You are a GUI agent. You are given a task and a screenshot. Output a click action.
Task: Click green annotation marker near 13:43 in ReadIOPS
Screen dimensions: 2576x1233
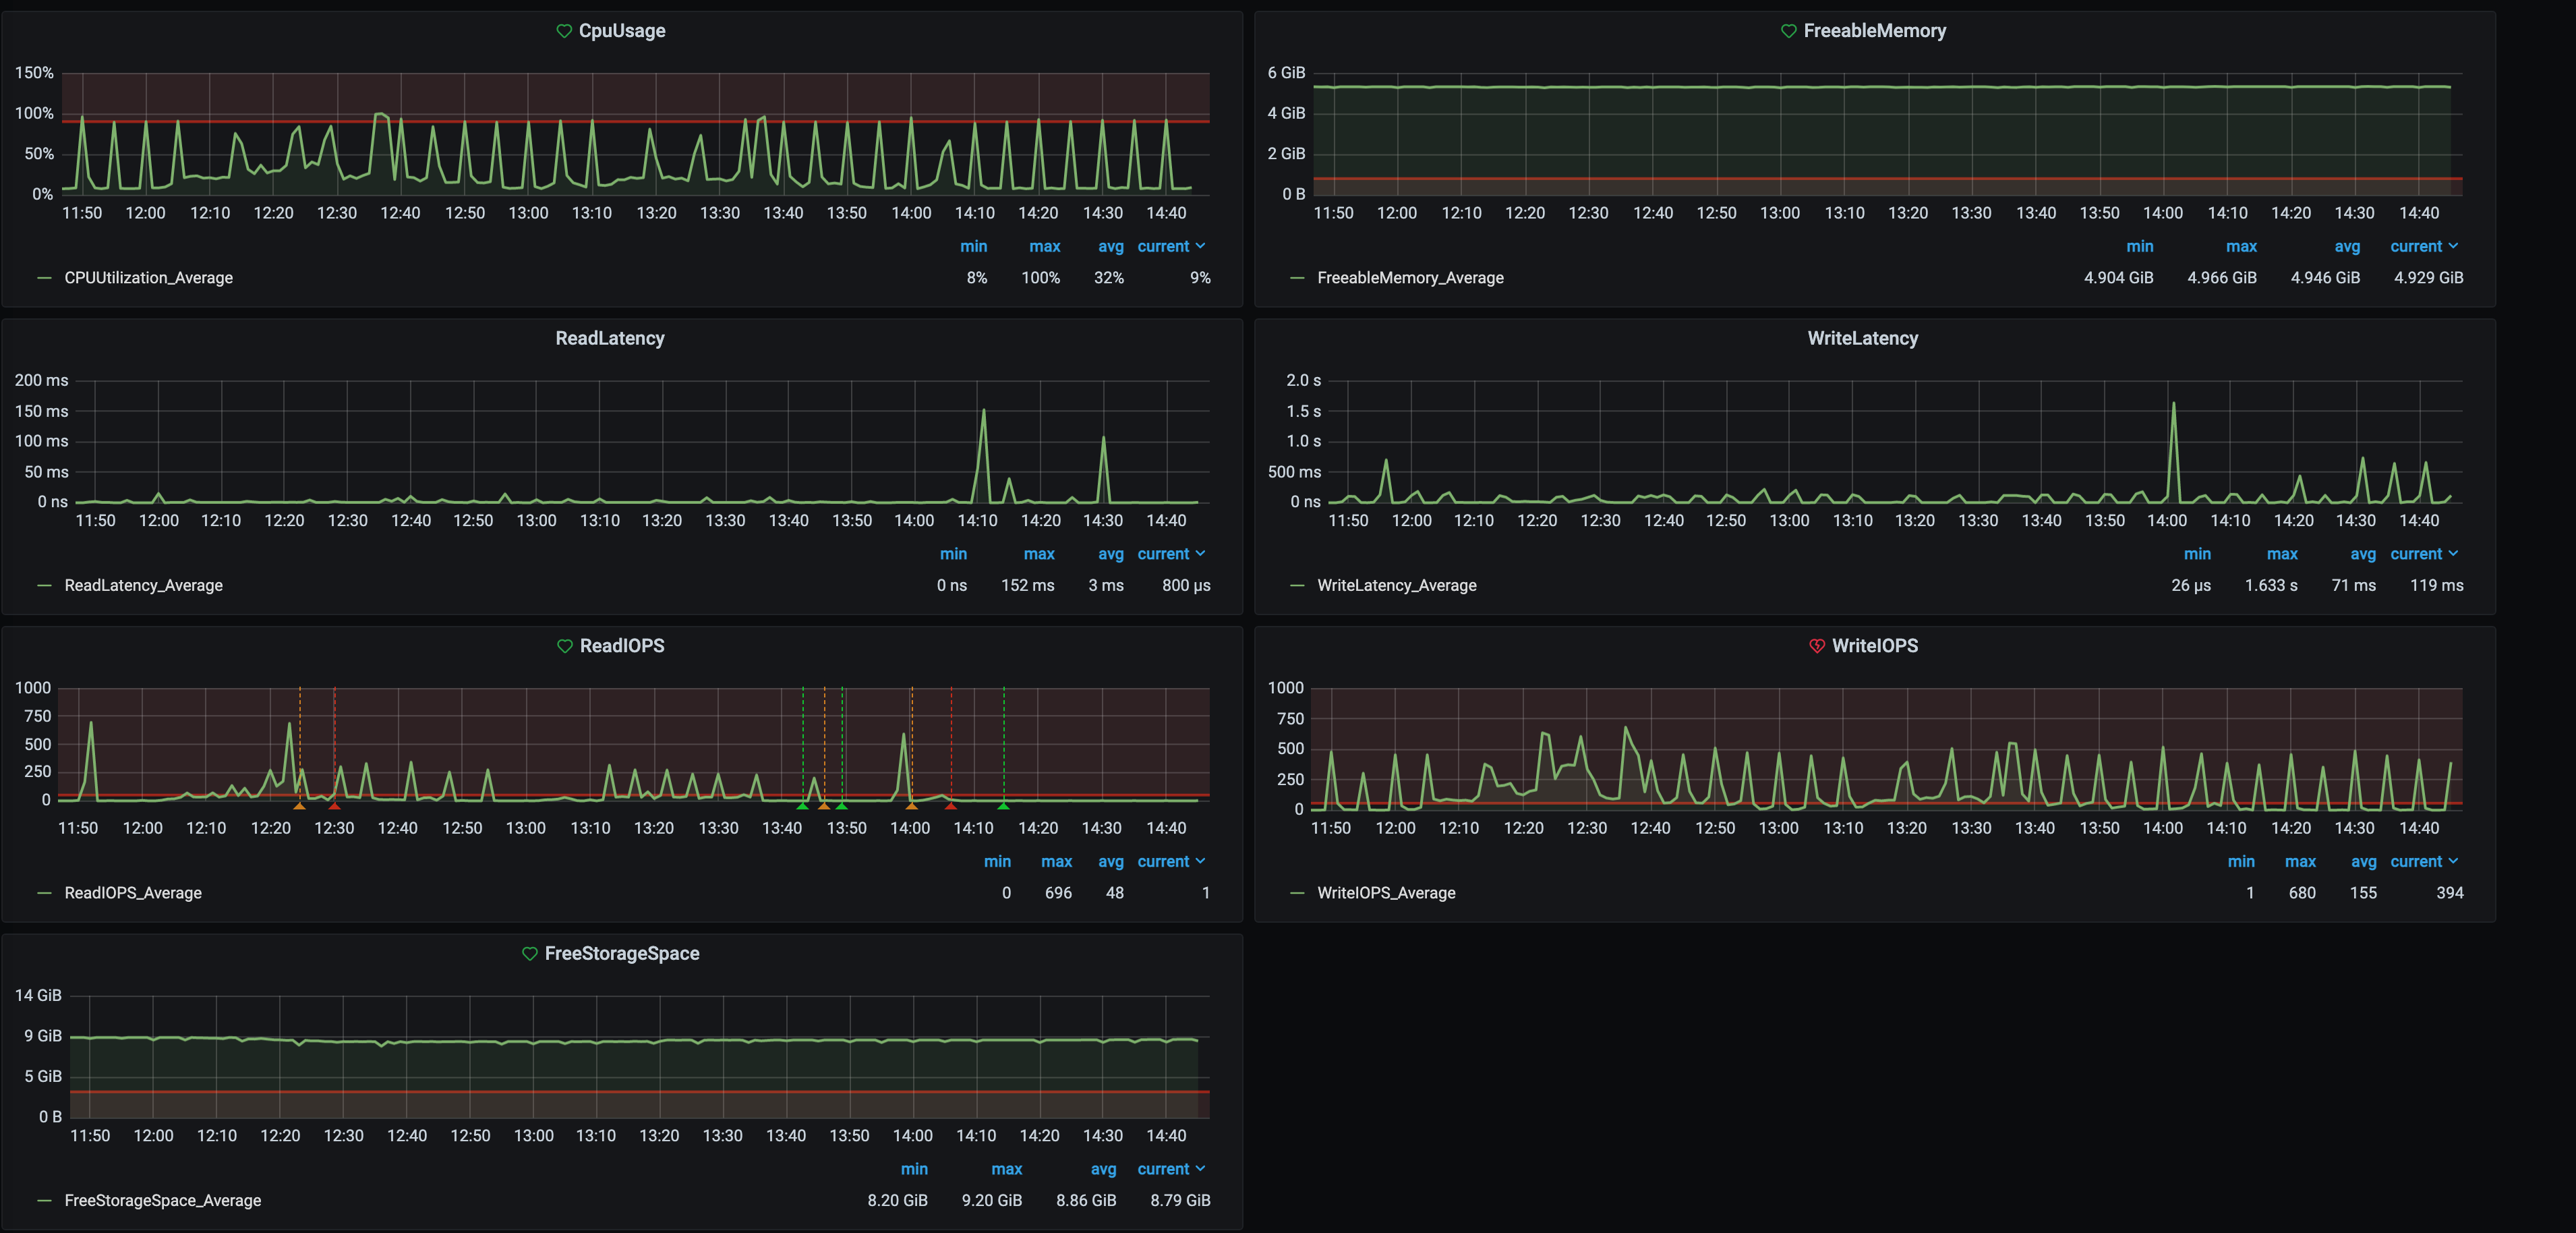click(x=802, y=806)
